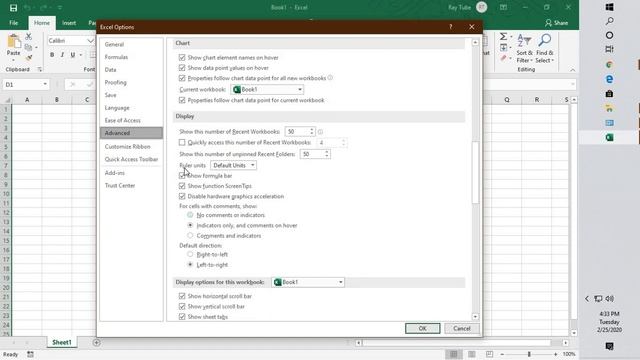Toggle Properties follow chart data point for current workbook
The height and width of the screenshot is (360, 640).
(182, 100)
